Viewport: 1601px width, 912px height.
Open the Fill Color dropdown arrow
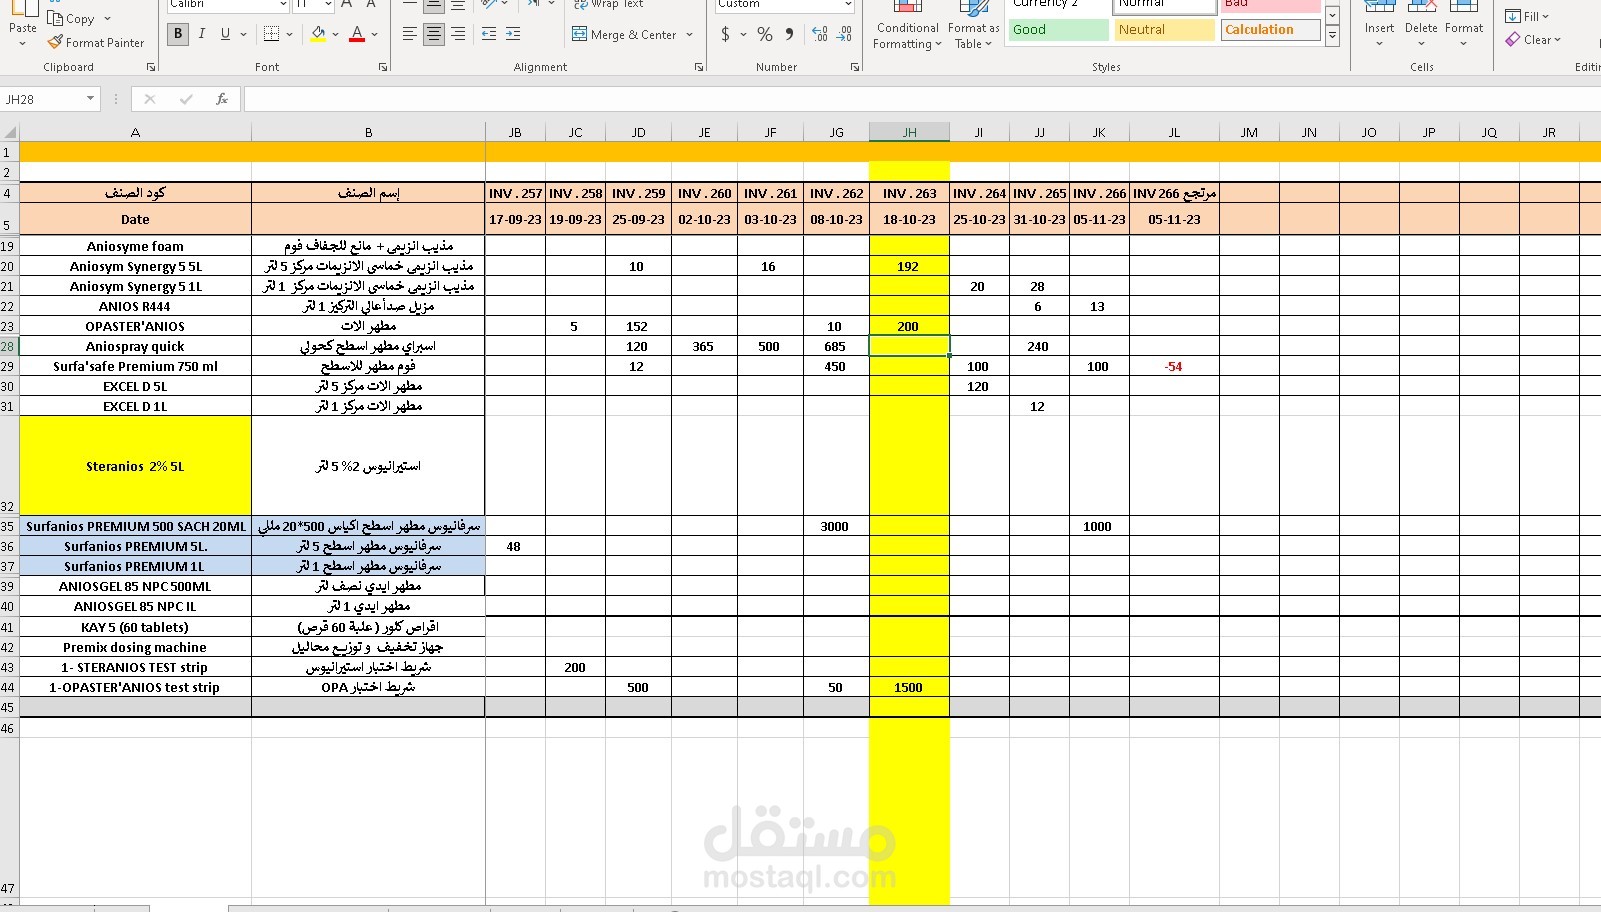[x=335, y=34]
